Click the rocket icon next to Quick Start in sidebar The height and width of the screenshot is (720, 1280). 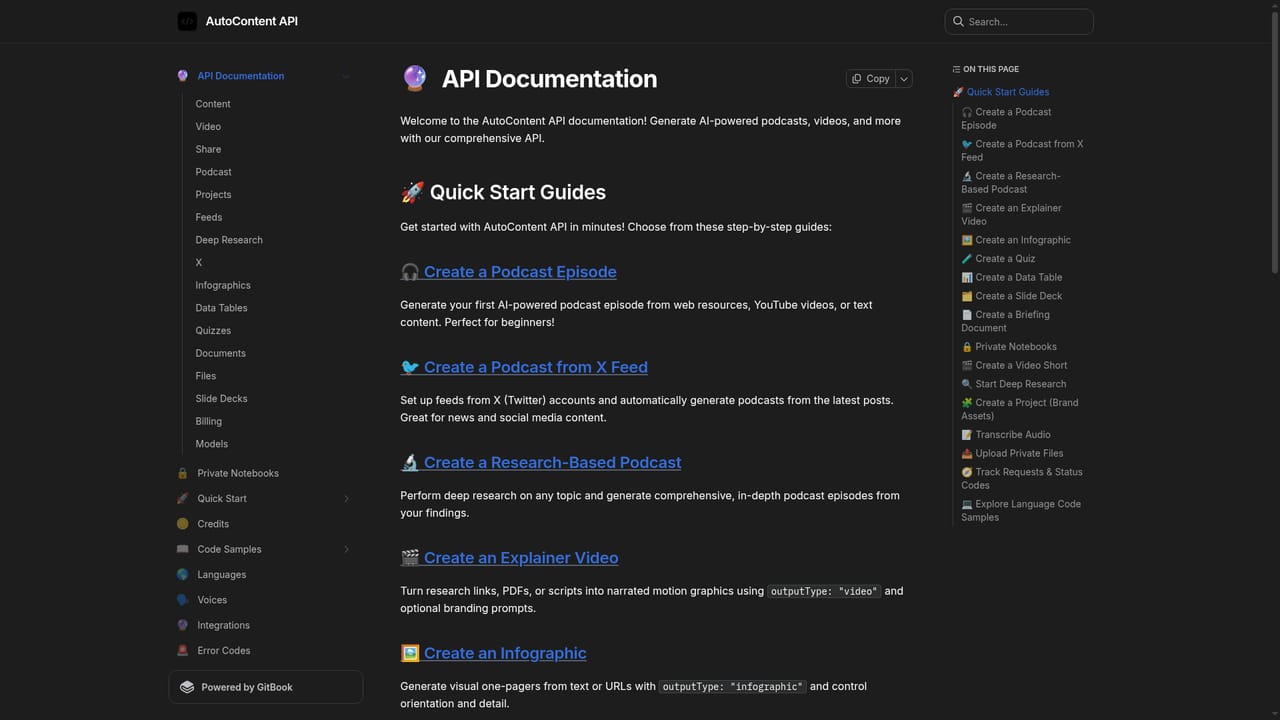click(x=182, y=498)
